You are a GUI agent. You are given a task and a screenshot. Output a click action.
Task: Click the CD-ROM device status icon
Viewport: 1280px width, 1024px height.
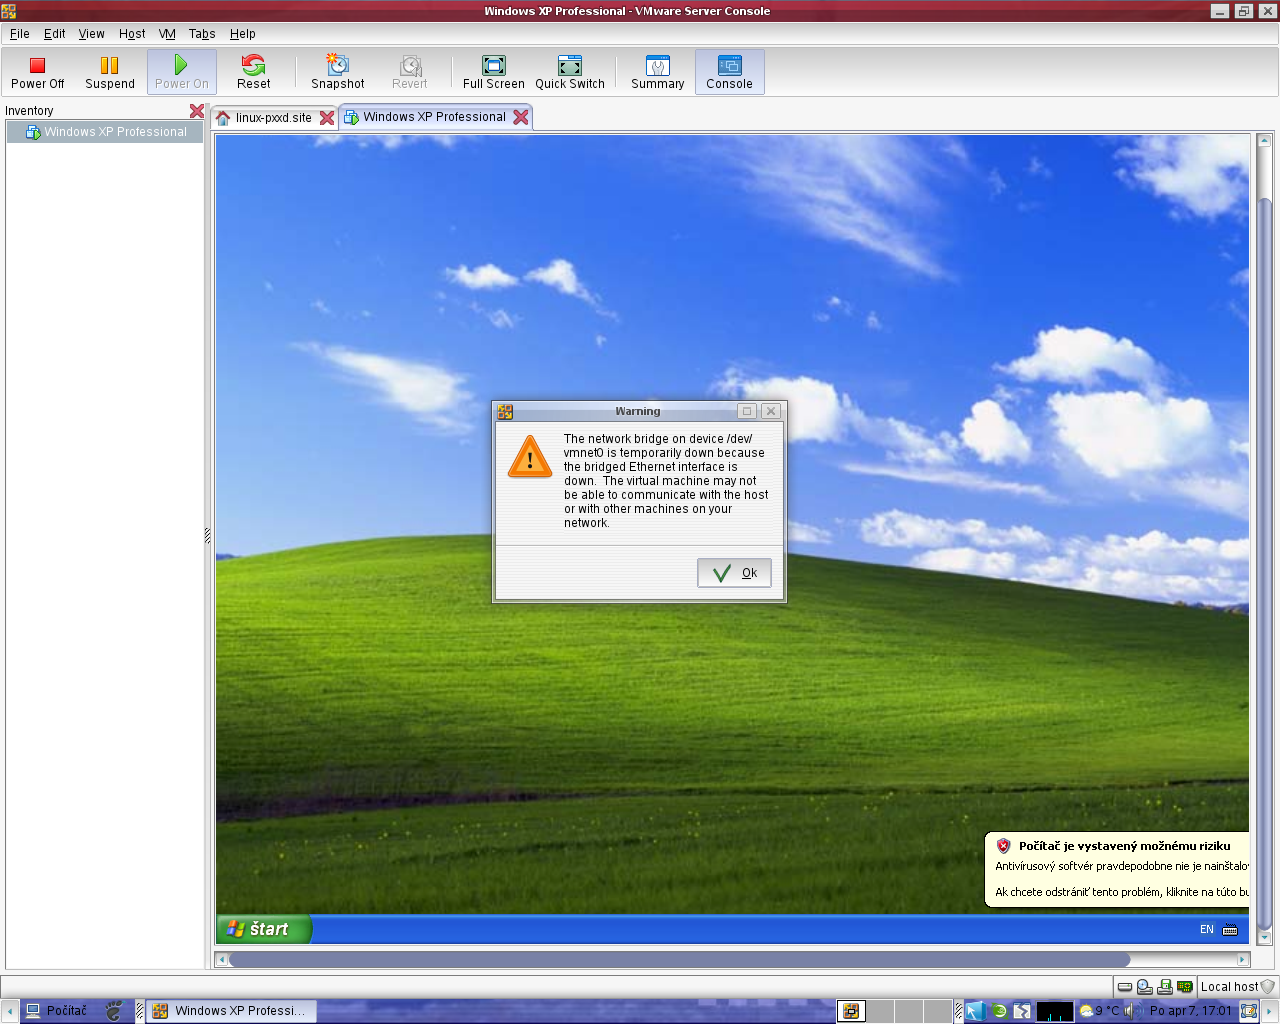pos(1145,987)
